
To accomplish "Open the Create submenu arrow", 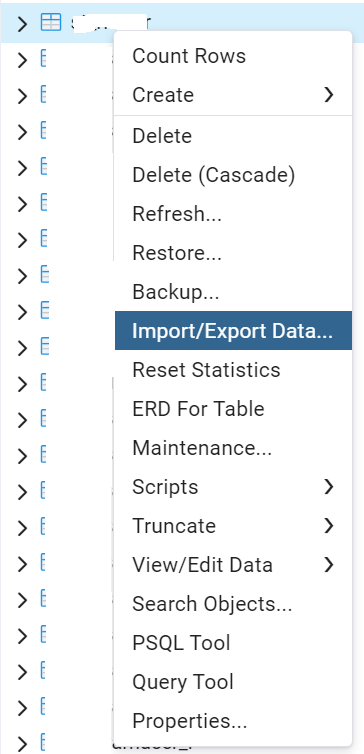I will (329, 95).
